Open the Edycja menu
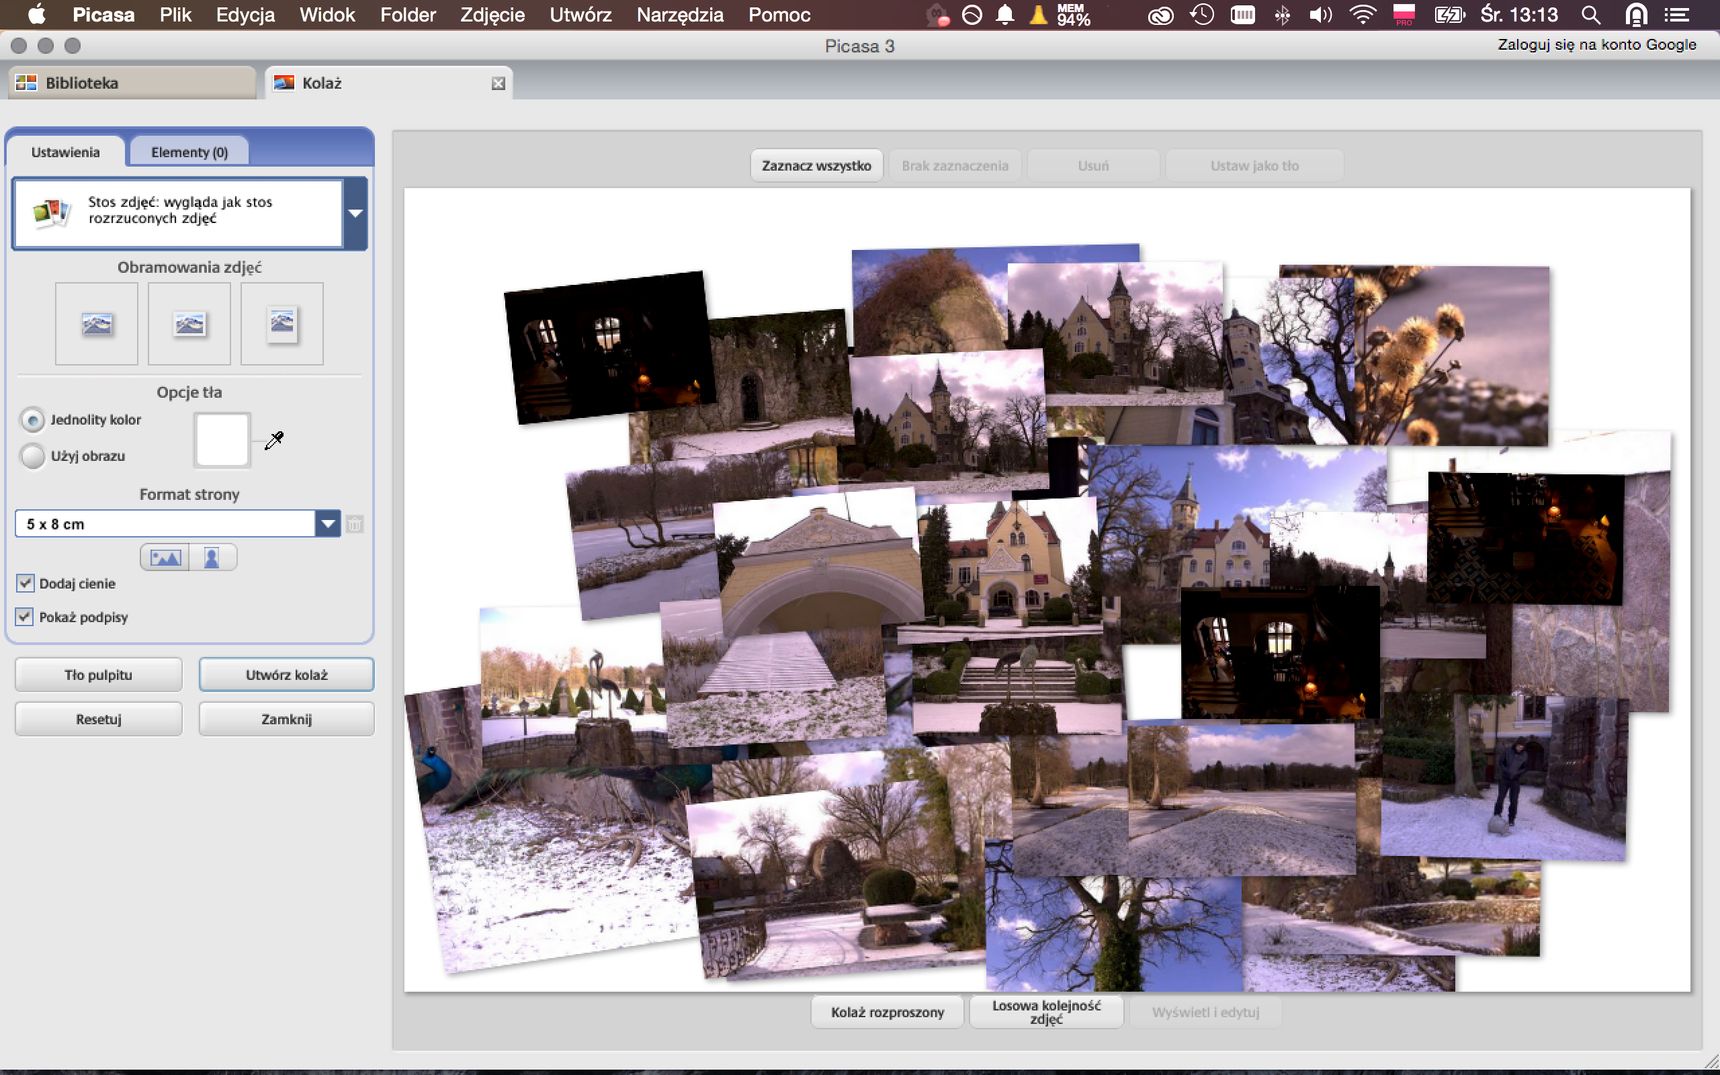The width and height of the screenshot is (1720, 1075). pos(245,15)
